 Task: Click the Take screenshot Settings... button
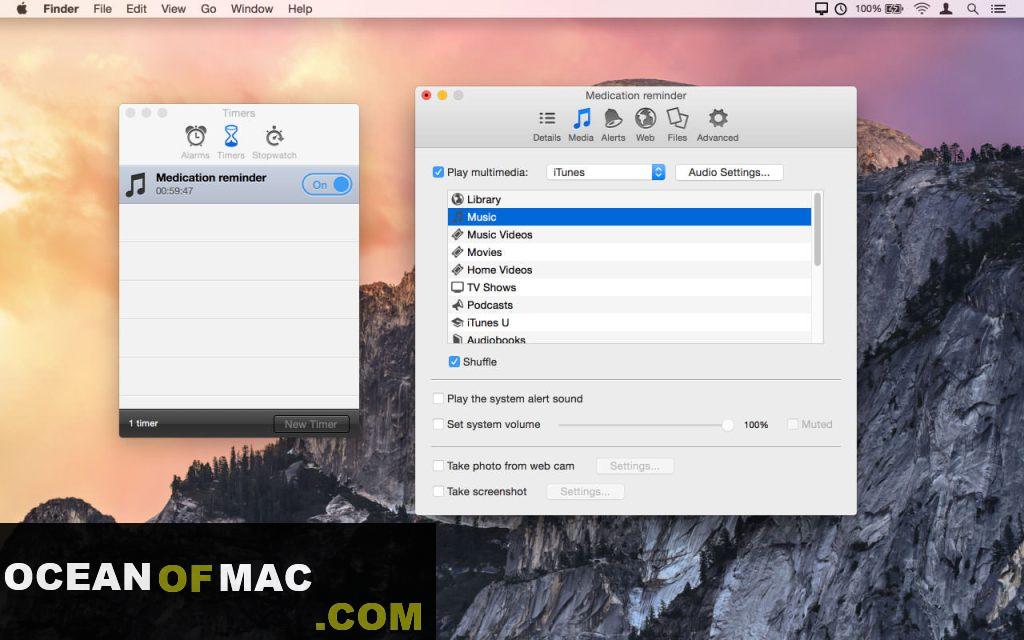585,491
